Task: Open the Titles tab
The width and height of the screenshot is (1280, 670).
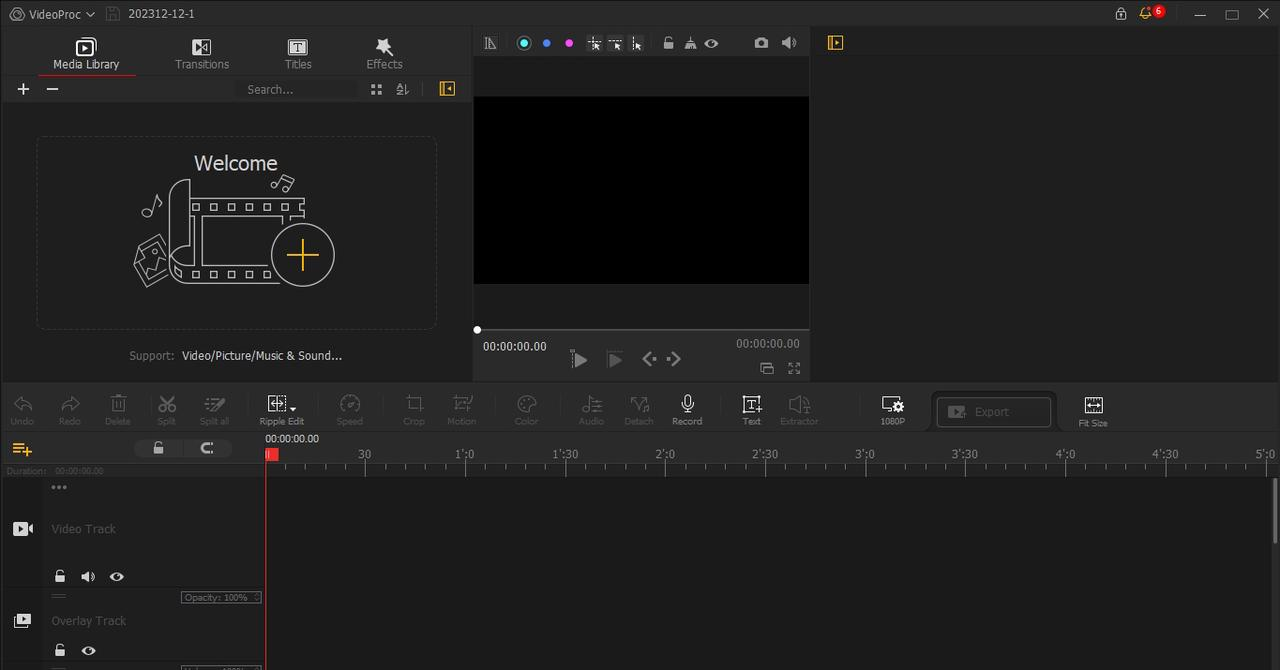Action: (298, 54)
